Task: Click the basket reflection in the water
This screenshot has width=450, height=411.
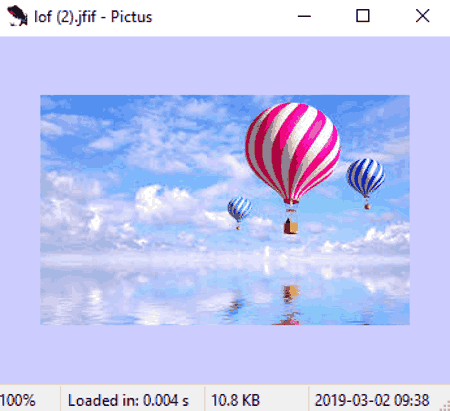Action: click(x=291, y=295)
